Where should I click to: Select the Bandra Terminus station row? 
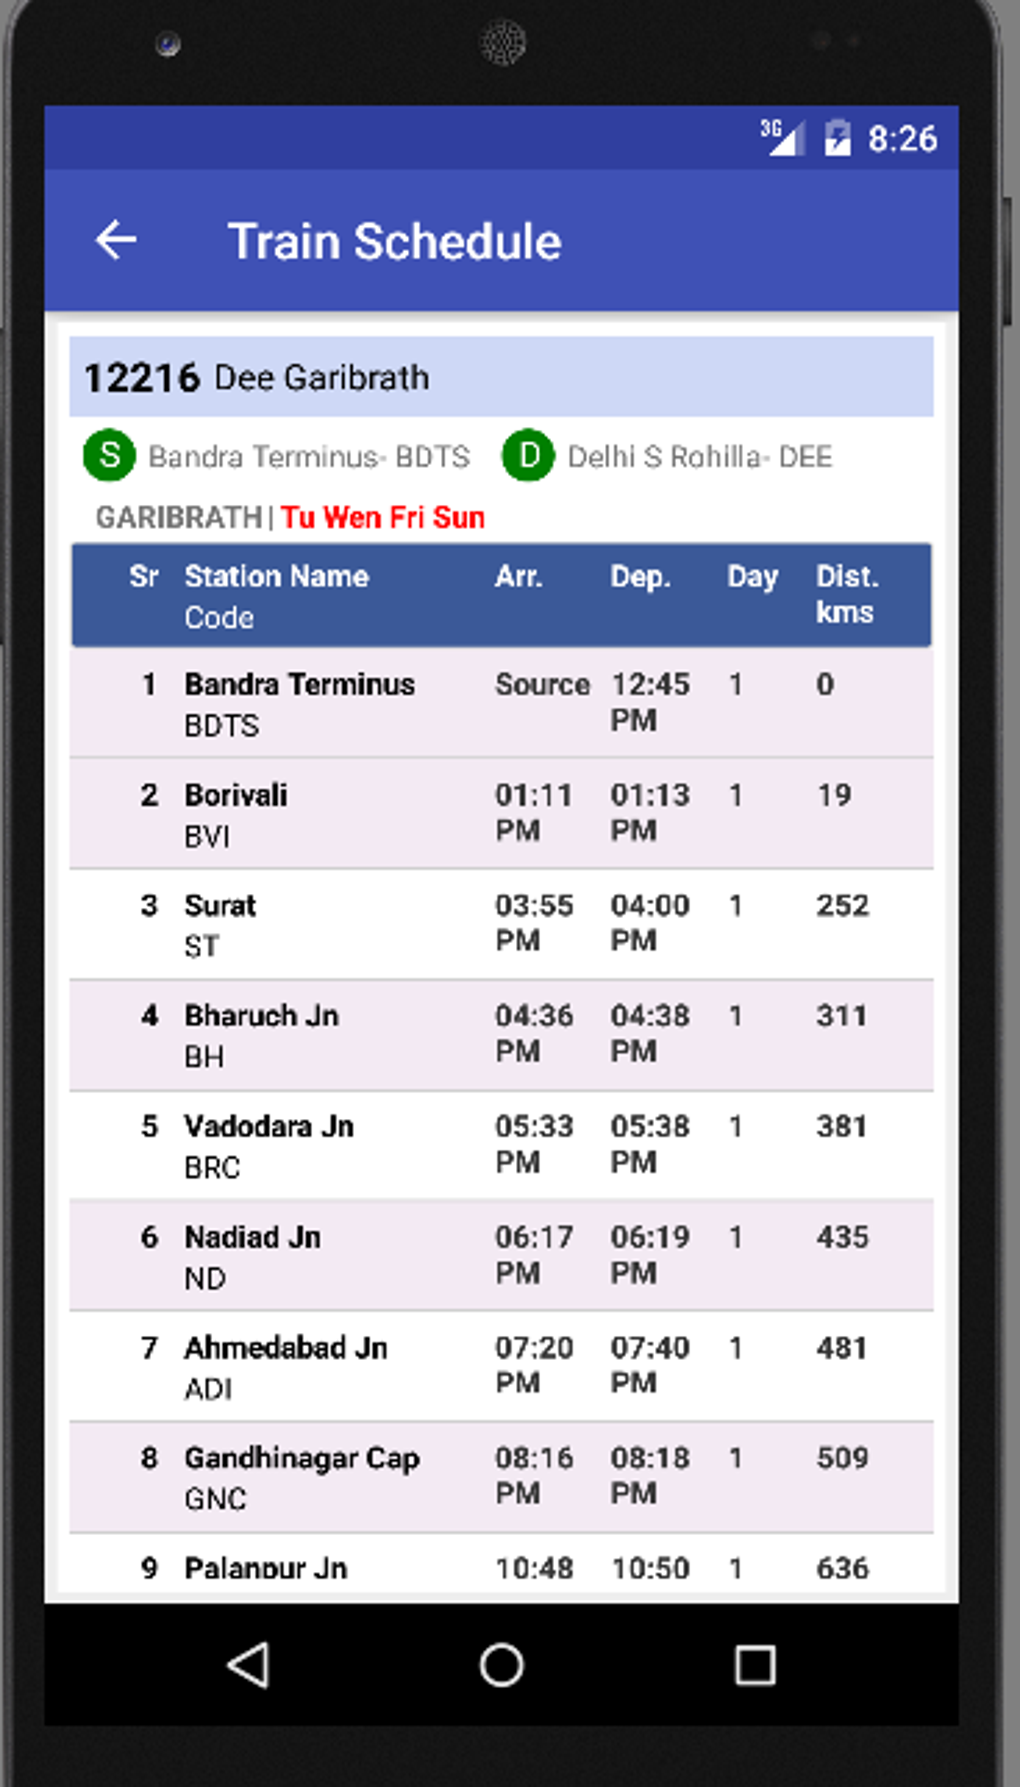pyautogui.click(x=500, y=703)
